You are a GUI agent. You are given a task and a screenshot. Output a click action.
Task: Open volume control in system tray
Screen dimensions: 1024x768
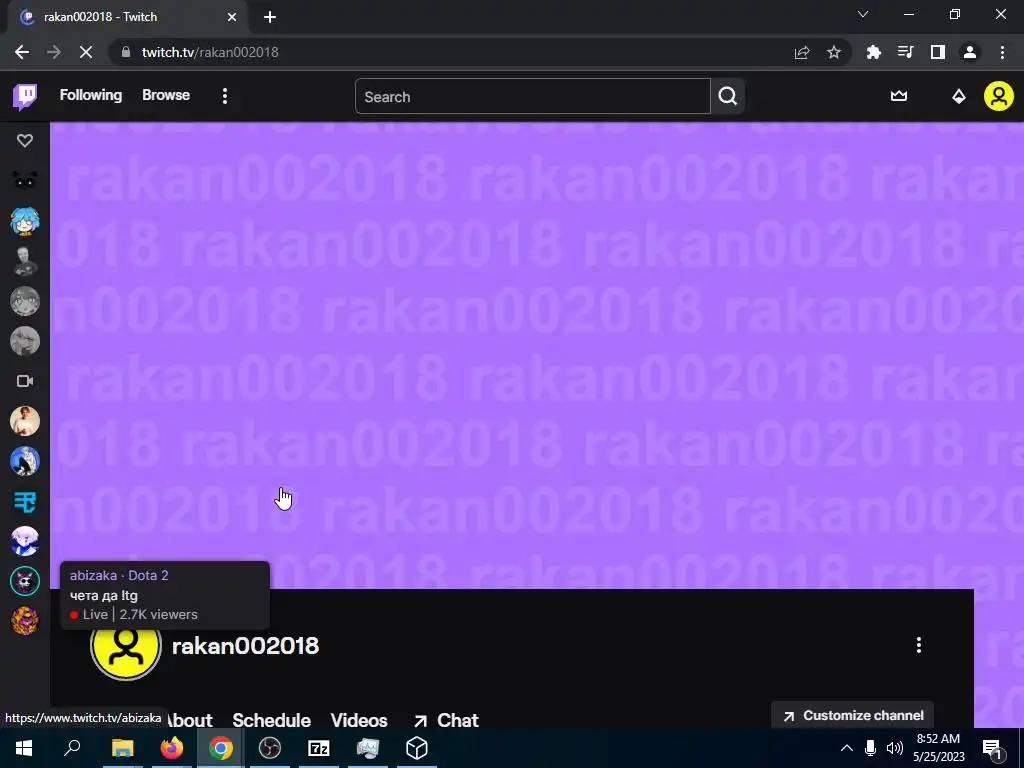[x=895, y=748]
